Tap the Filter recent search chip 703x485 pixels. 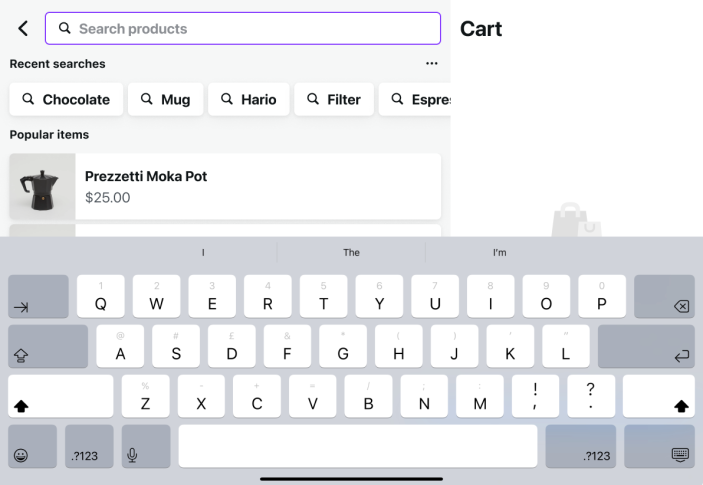pyautogui.click(x=334, y=99)
